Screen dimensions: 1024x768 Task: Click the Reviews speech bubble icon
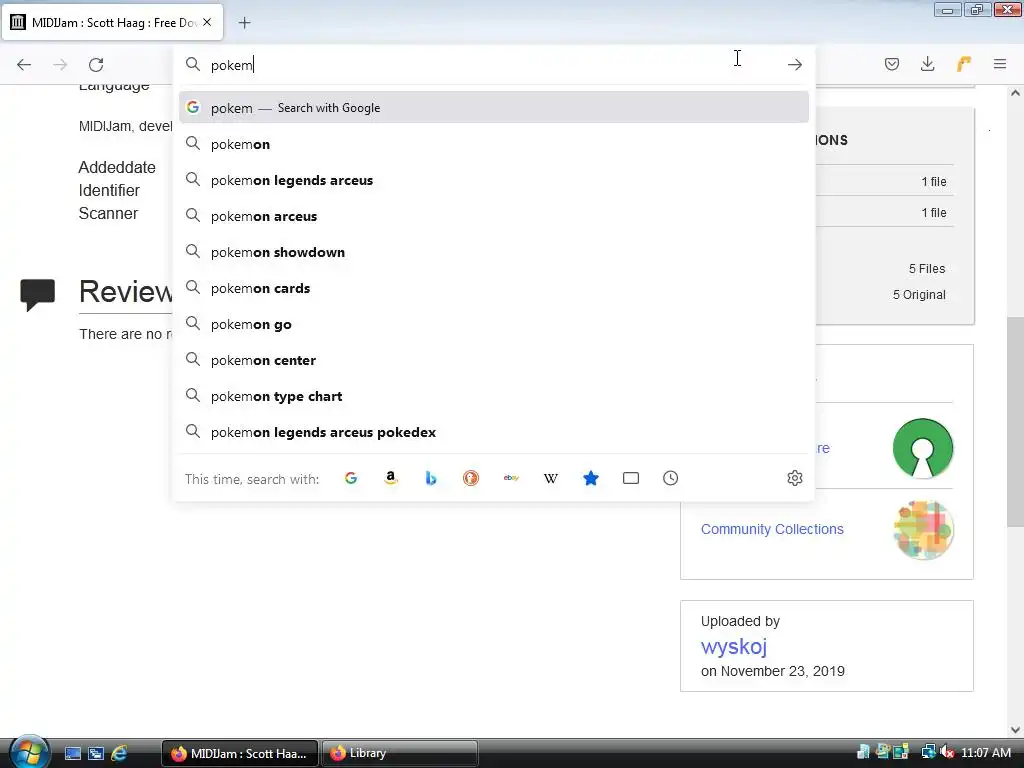pyautogui.click(x=37, y=295)
